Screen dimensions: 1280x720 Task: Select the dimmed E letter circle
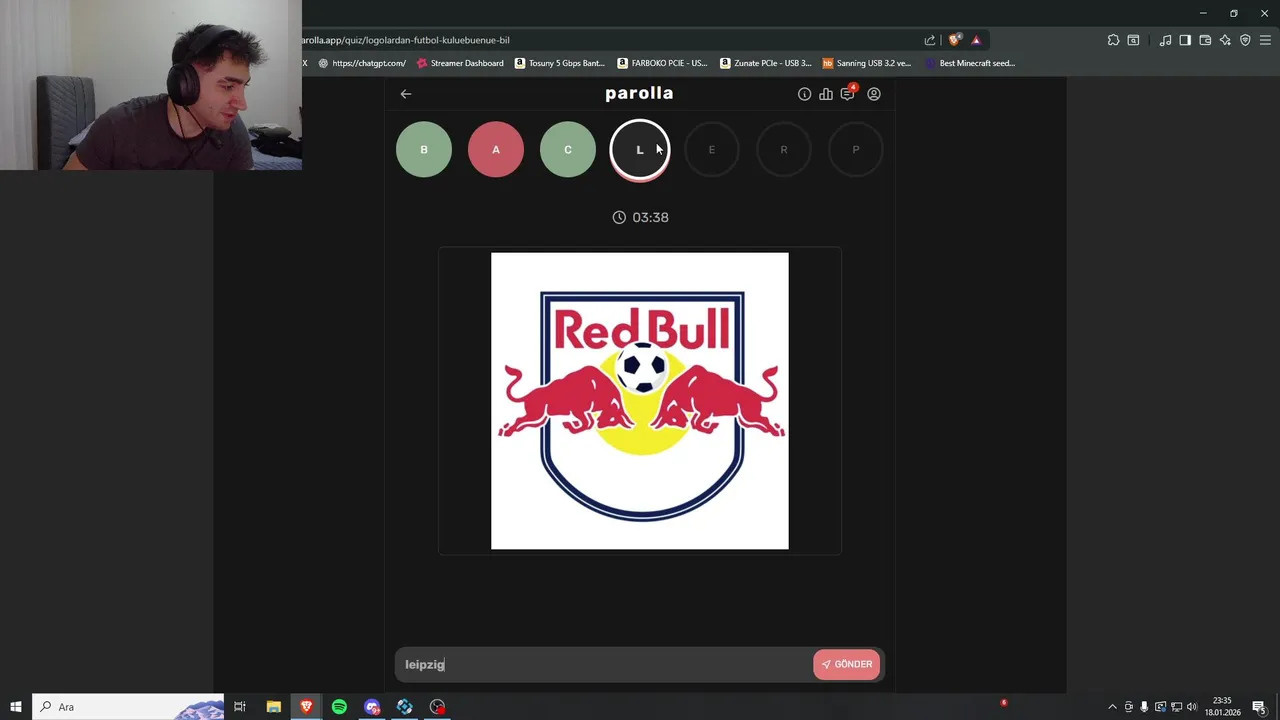pos(712,150)
